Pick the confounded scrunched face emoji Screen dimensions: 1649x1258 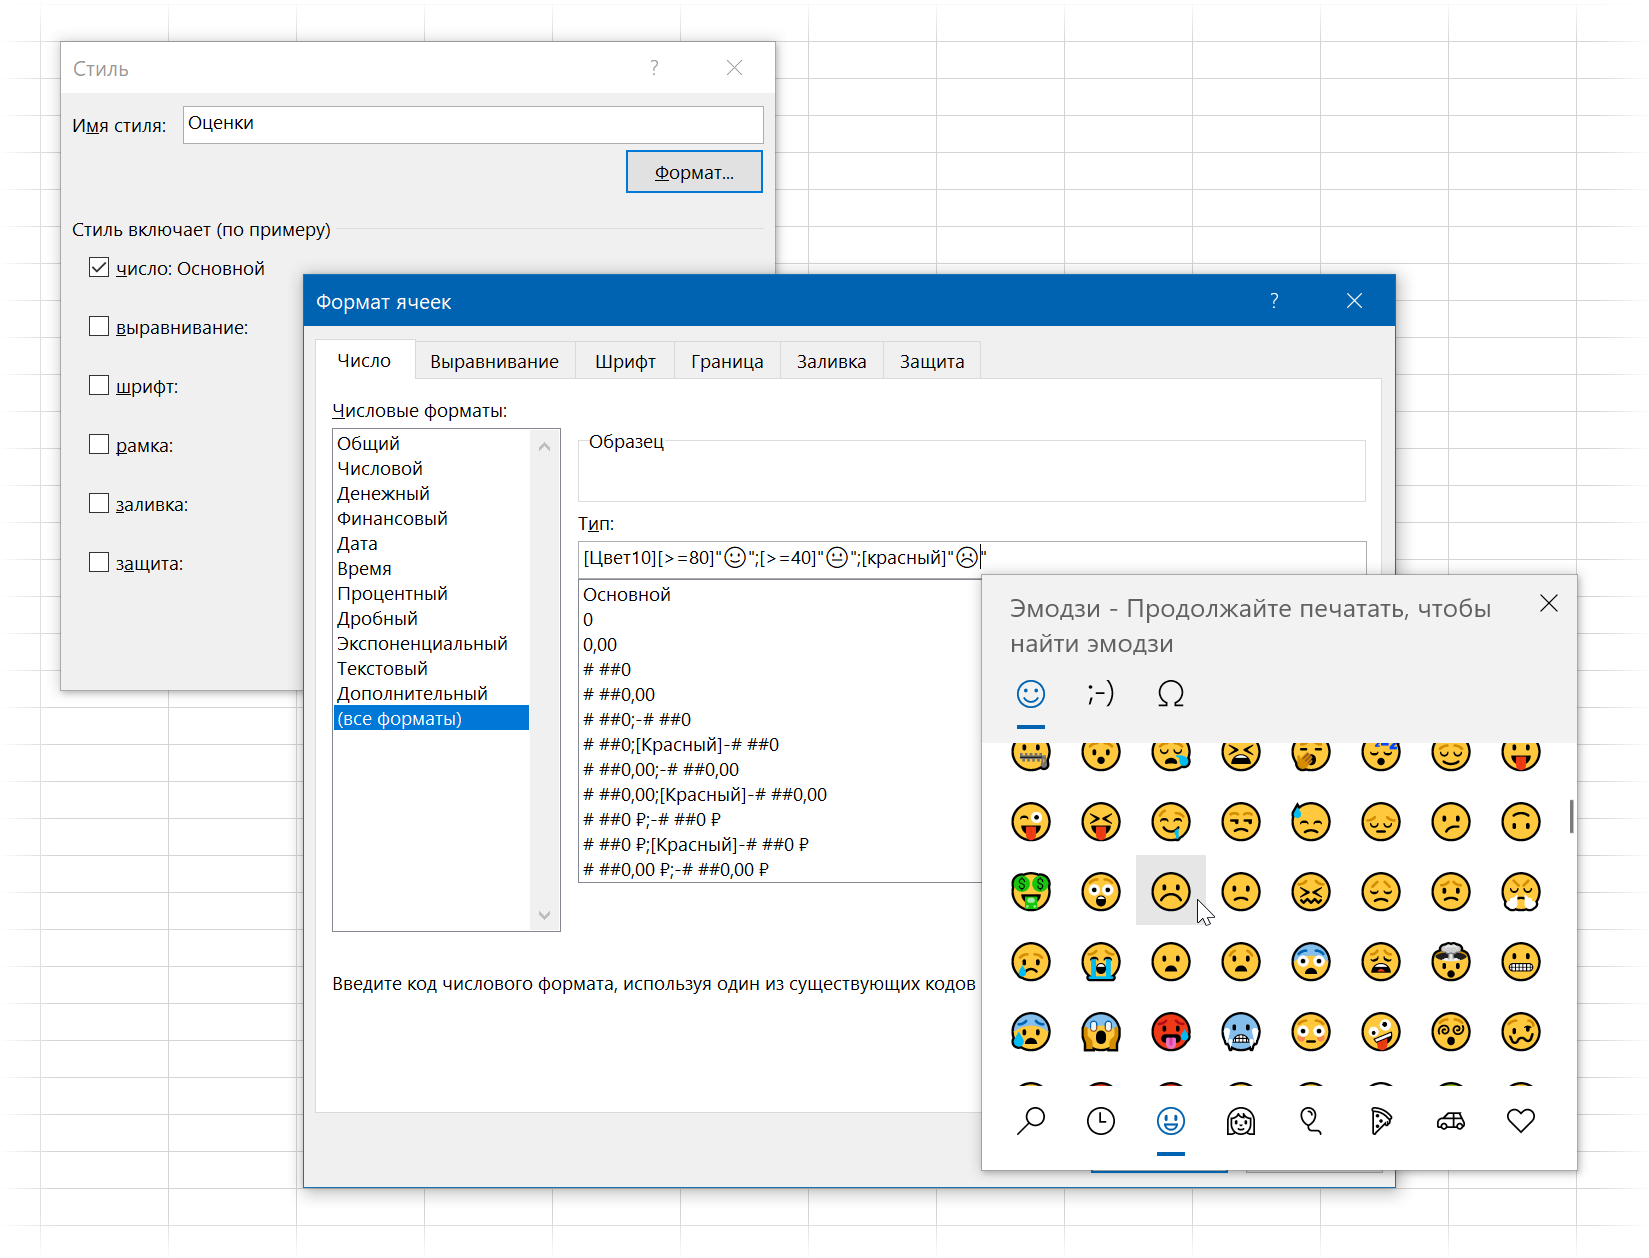click(x=1311, y=891)
